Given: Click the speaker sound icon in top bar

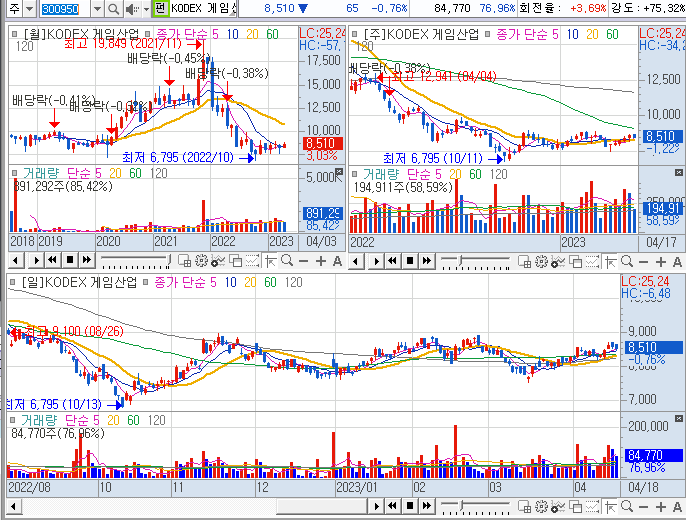Looking at the screenshot, I should pos(131,8).
